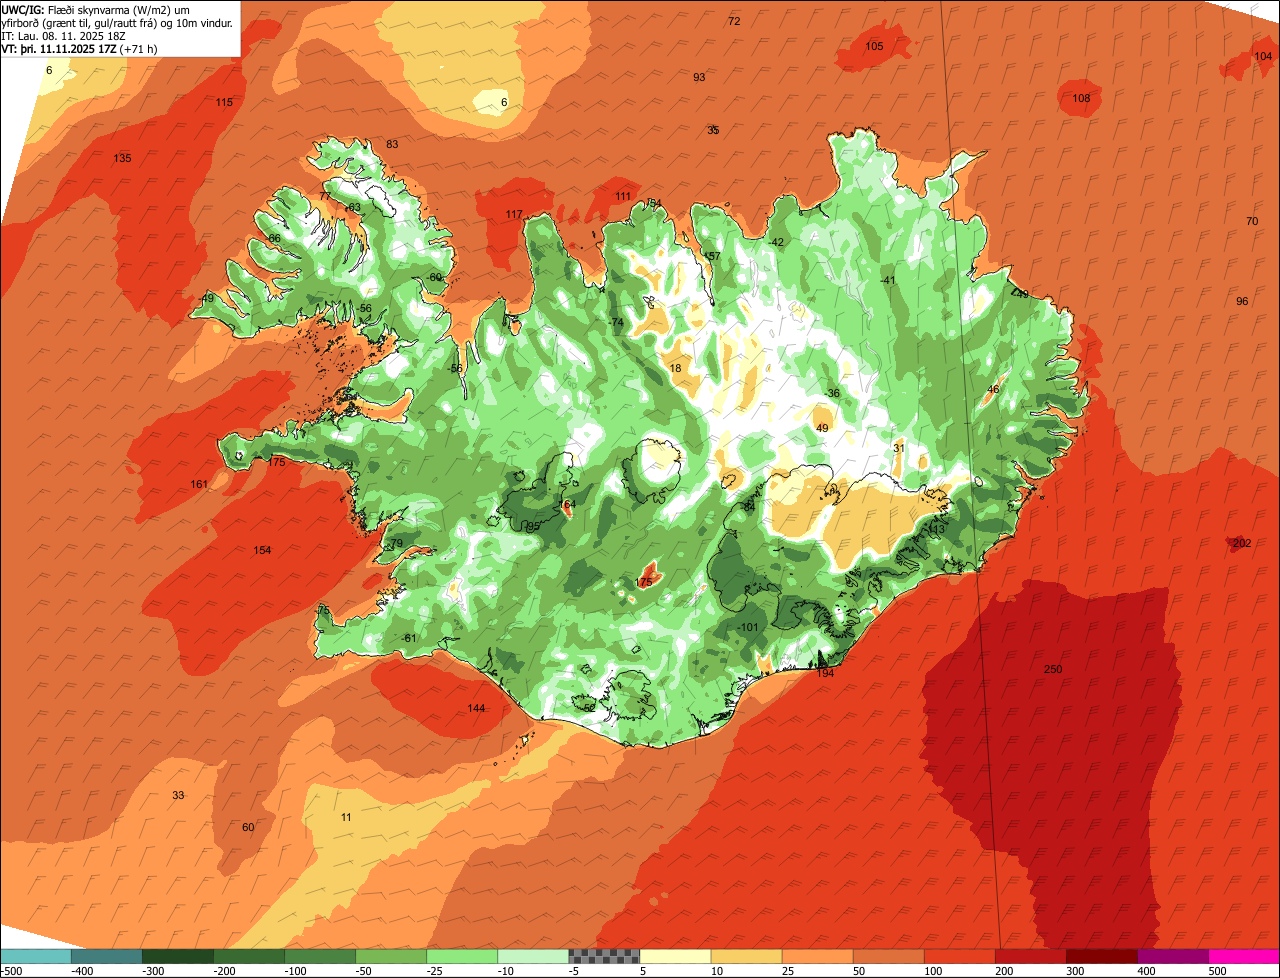Select the valid time line 'VT: þri. 11.11.2025 17Z'

[x=60, y=48]
